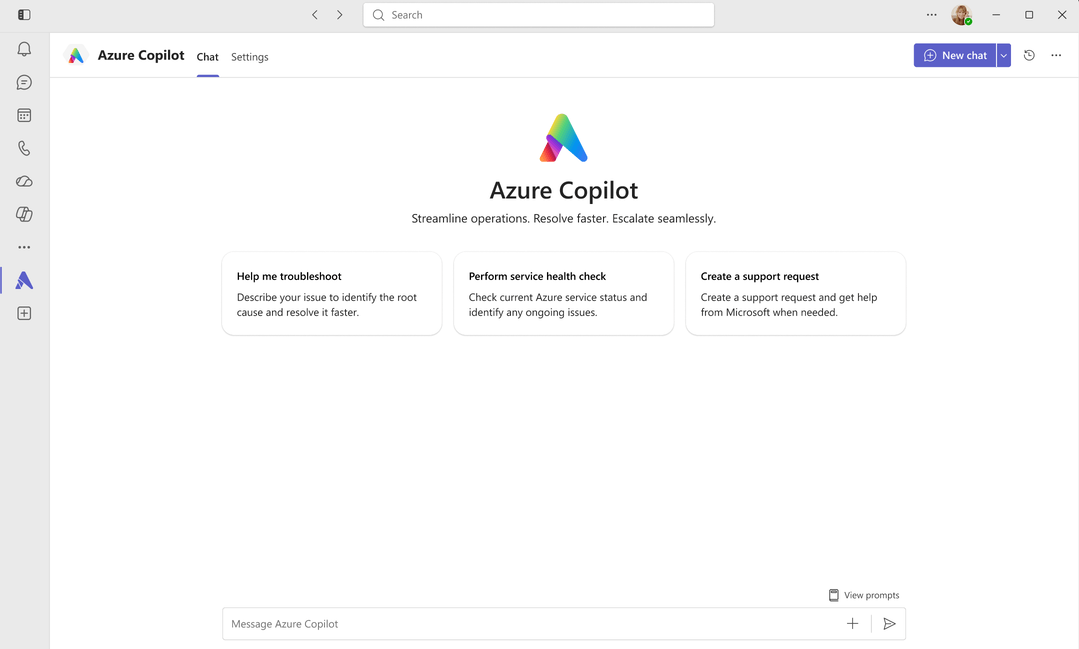Go forward with the right arrow
The image size is (1079, 649).
[x=339, y=14]
